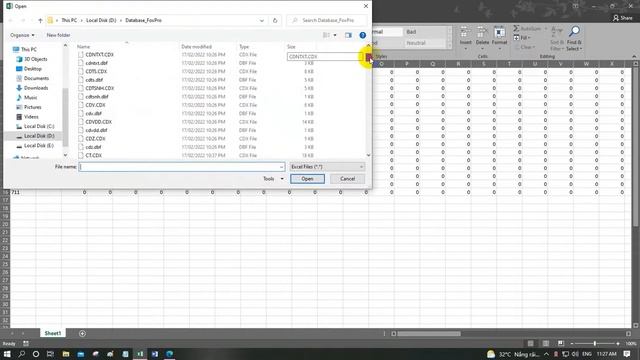The image size is (640, 360).
Task: Select This PC in the breadcrumb path
Action: click(x=69, y=20)
